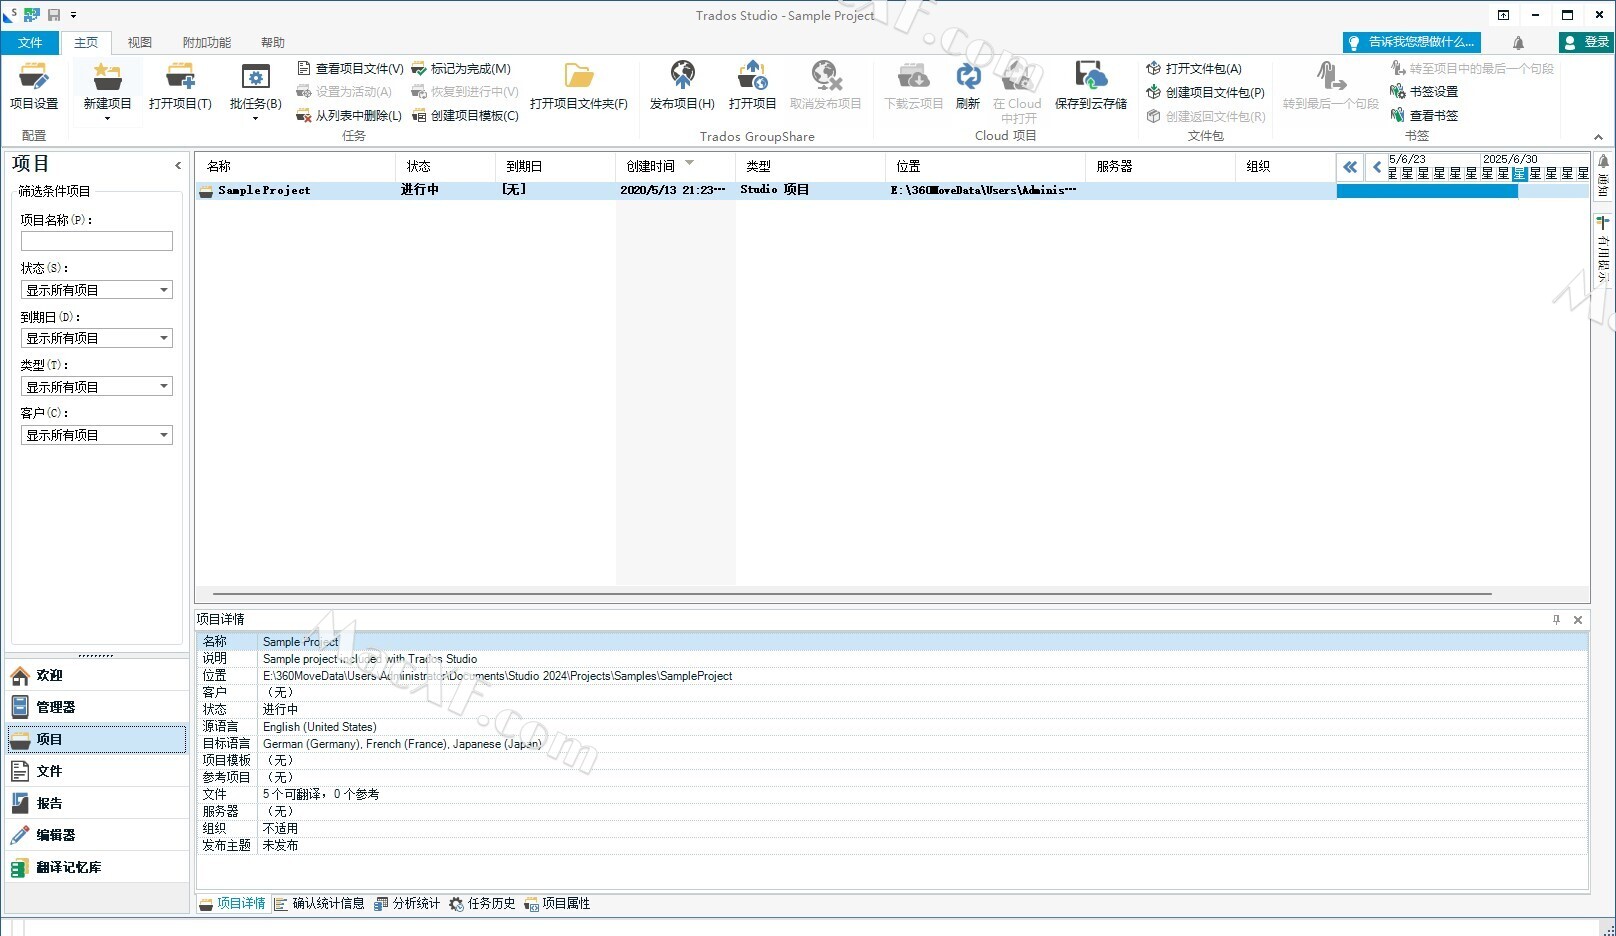The image size is (1616, 936).
Task: Click the SampleProject timeline progress bar
Action: pos(1427,191)
